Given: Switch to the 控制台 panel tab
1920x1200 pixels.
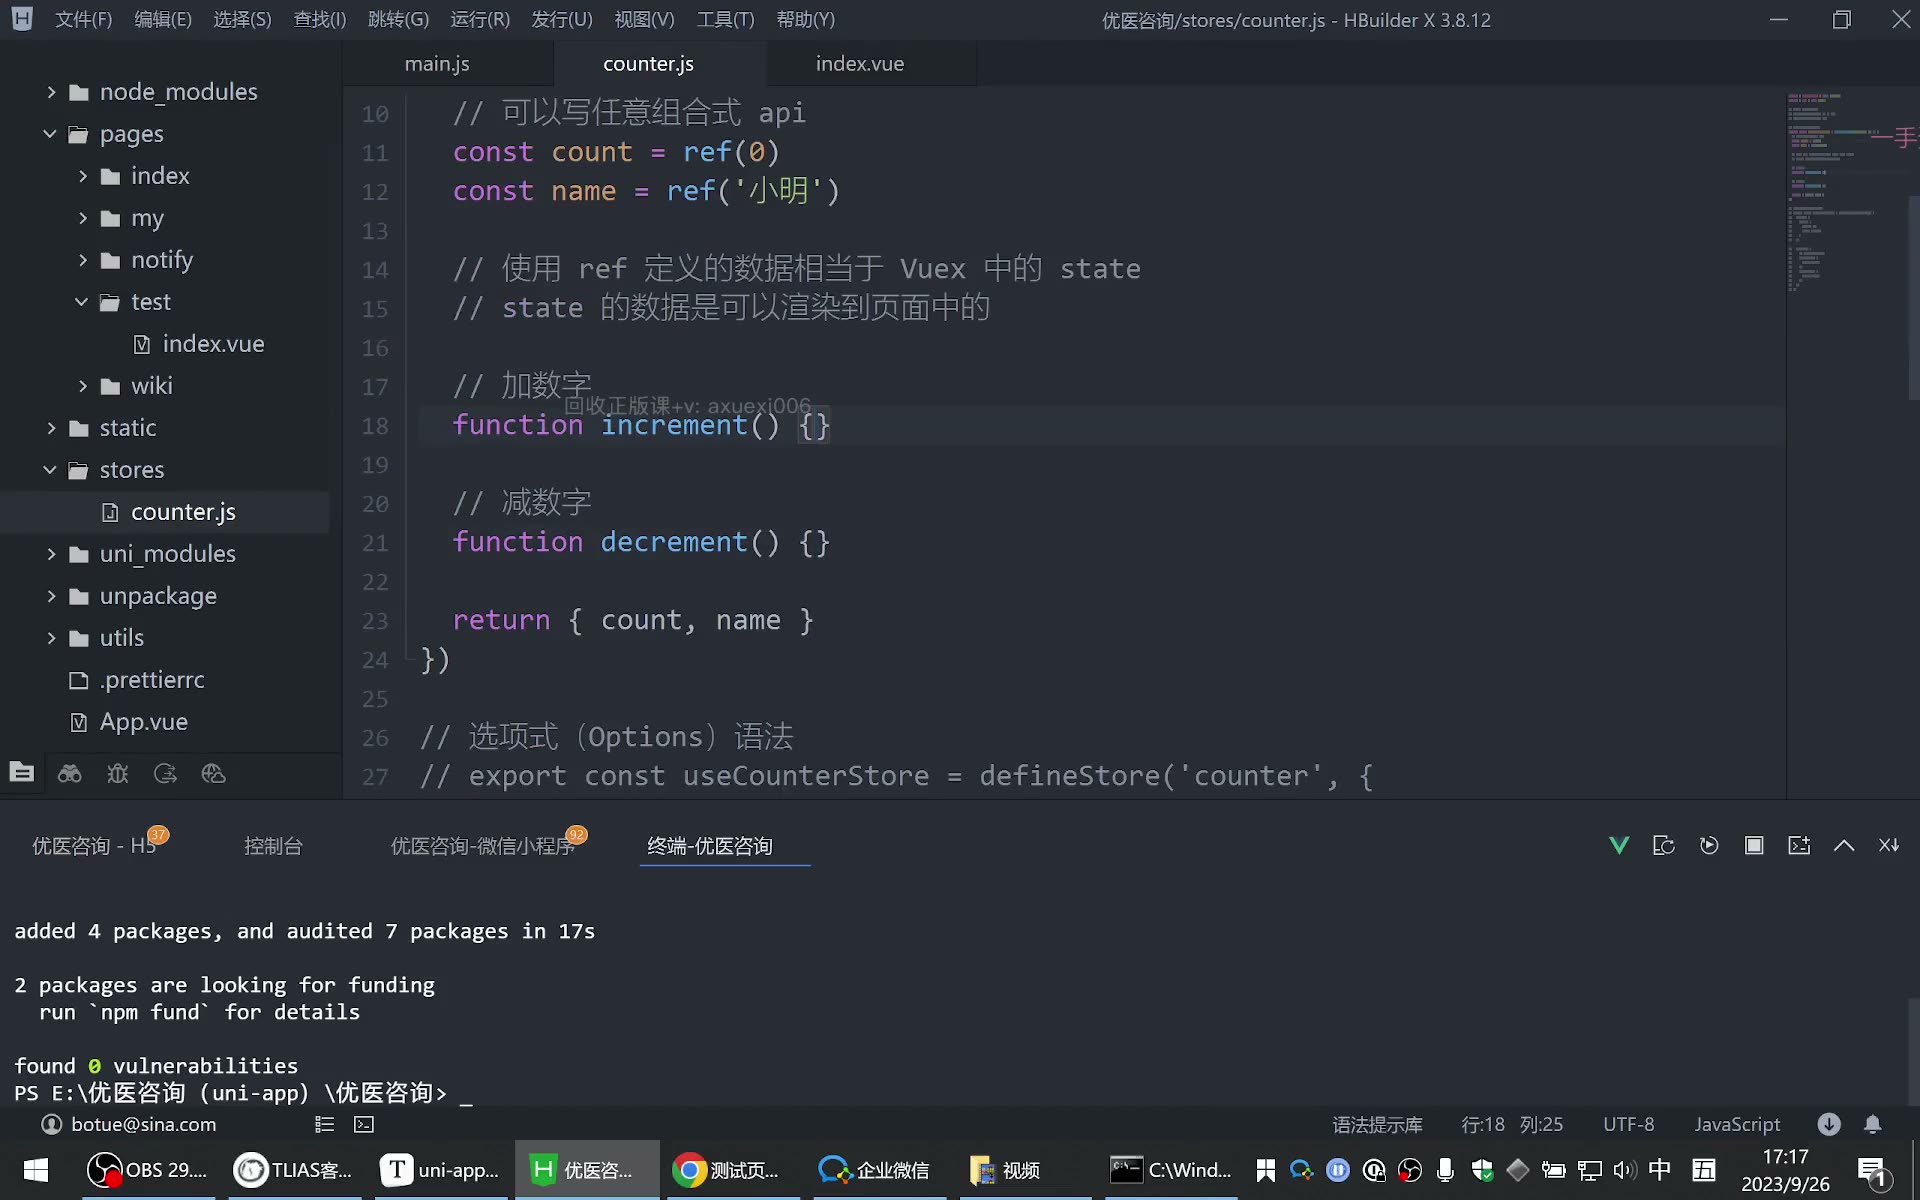Looking at the screenshot, I should click(273, 846).
